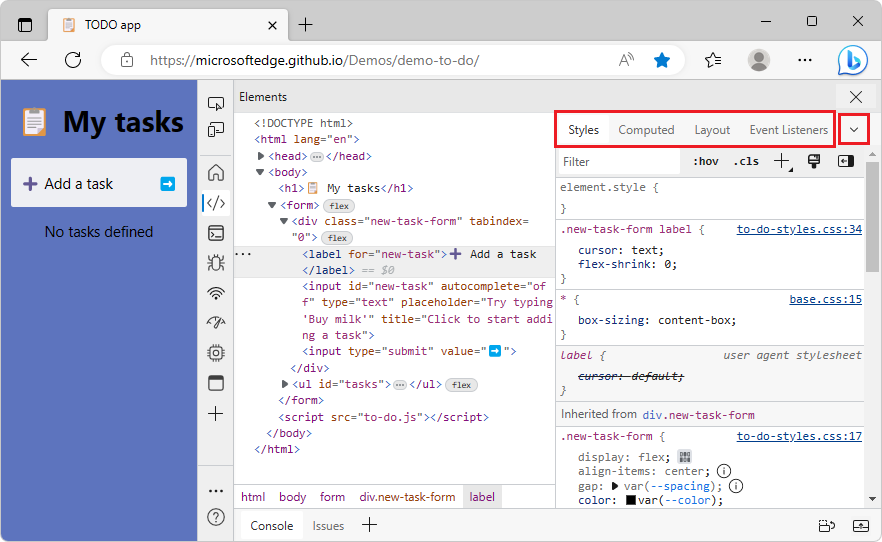
Task: Open the Network wifi icon tool
Action: click(x=216, y=293)
